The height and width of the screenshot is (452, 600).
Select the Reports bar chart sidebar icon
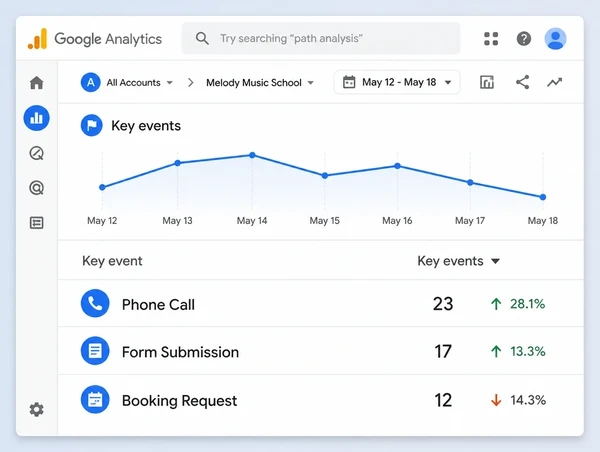(37, 118)
